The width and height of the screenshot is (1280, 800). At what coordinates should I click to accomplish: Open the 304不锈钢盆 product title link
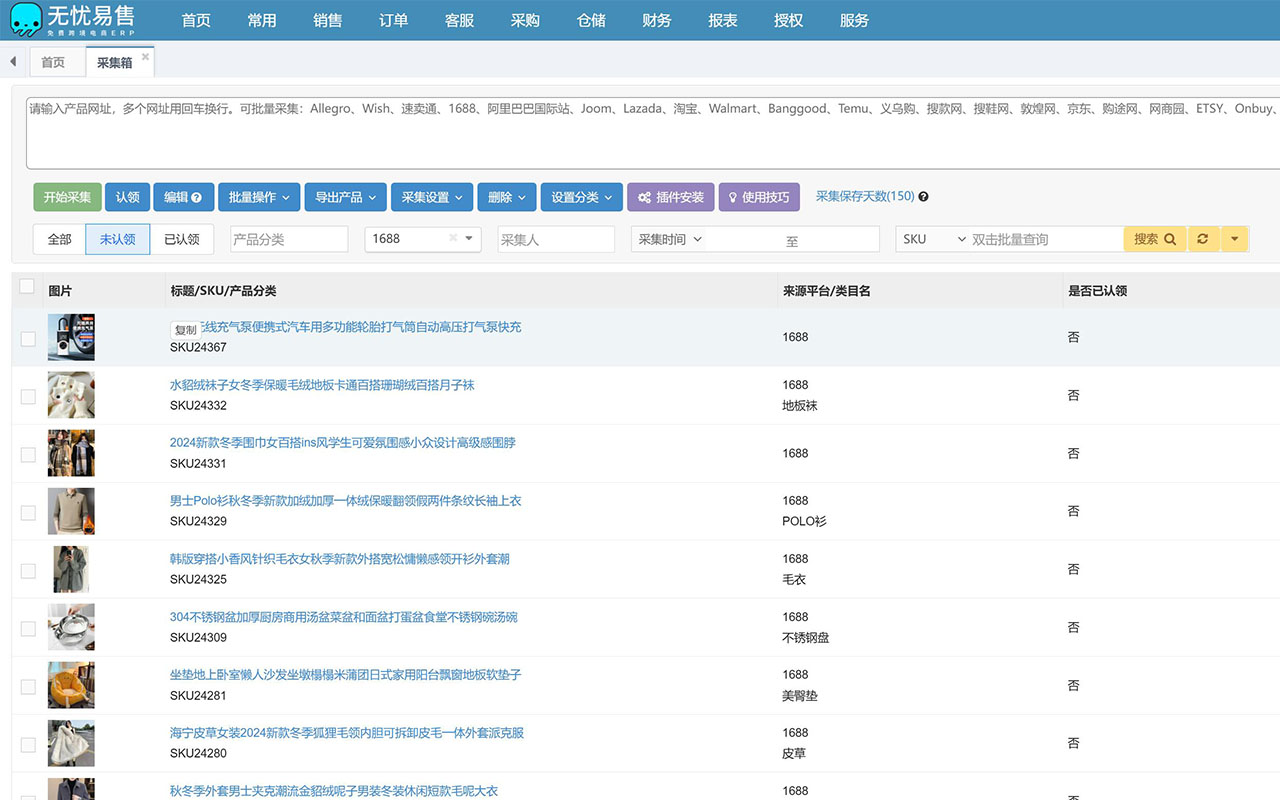343,617
